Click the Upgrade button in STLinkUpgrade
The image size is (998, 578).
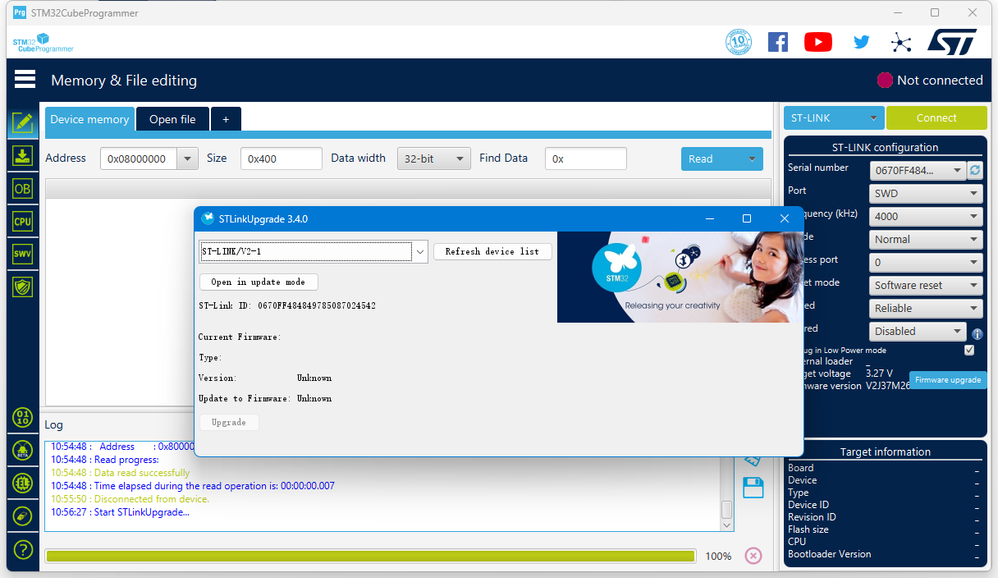[228, 422]
